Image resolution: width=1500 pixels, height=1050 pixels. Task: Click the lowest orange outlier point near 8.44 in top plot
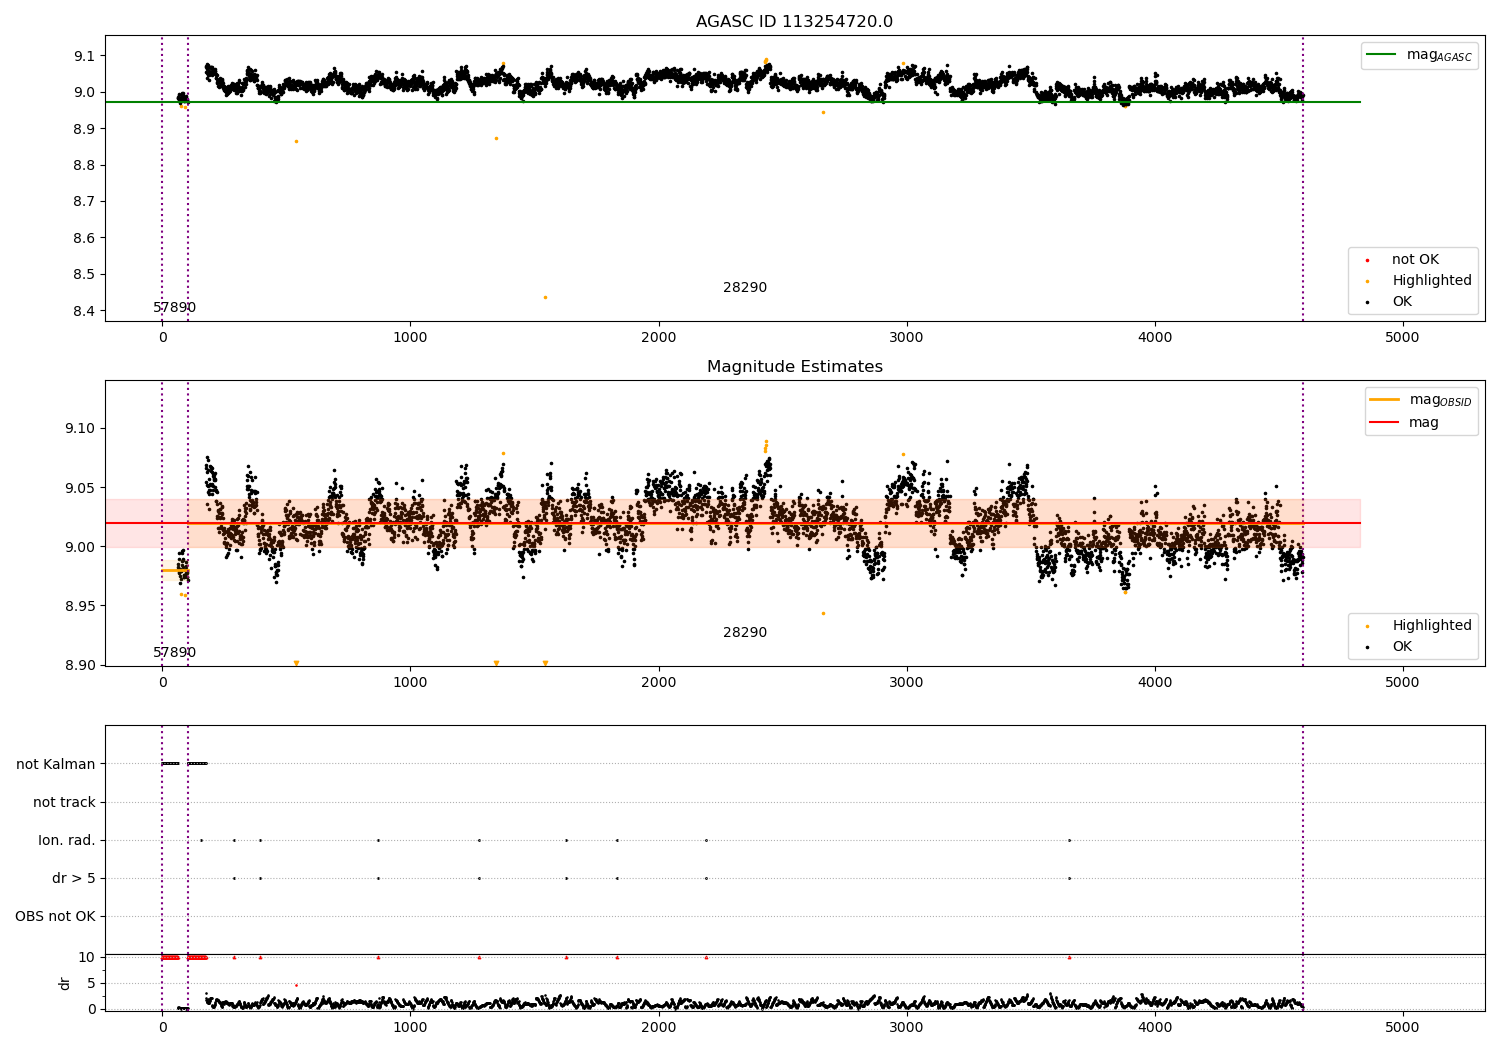pyautogui.click(x=545, y=297)
